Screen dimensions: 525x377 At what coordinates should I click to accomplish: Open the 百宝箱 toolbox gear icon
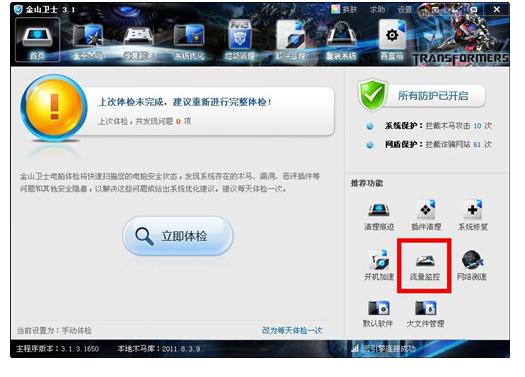pos(392,40)
